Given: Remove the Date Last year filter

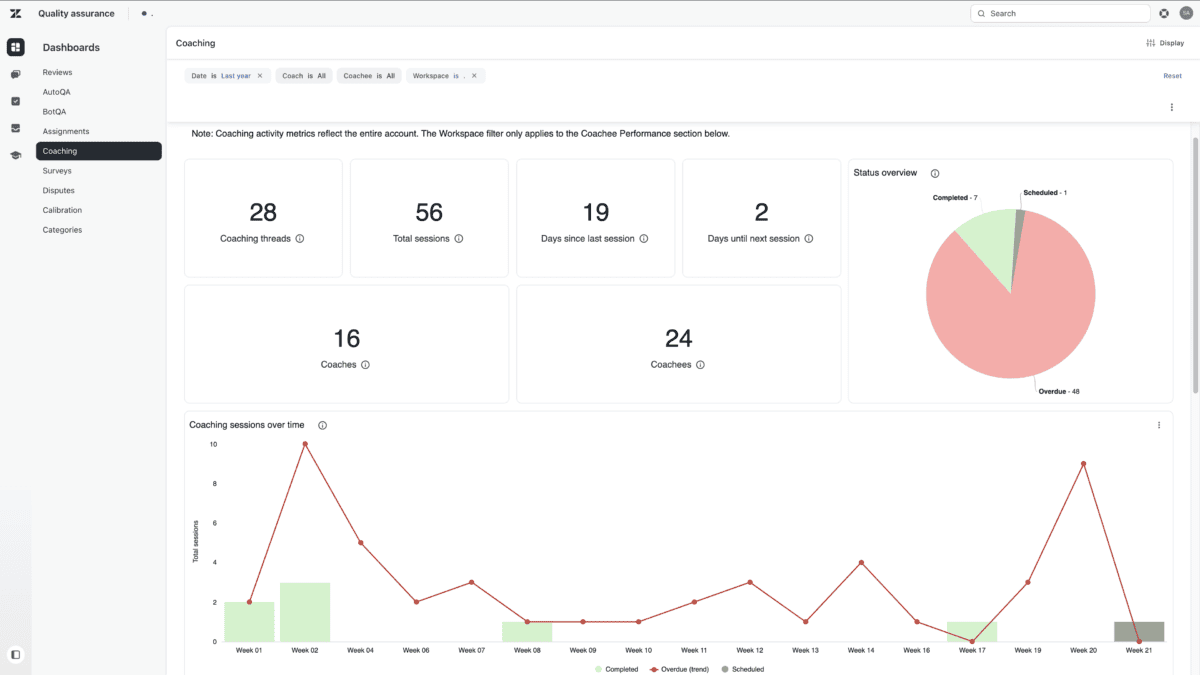Looking at the screenshot, I should pos(260,76).
